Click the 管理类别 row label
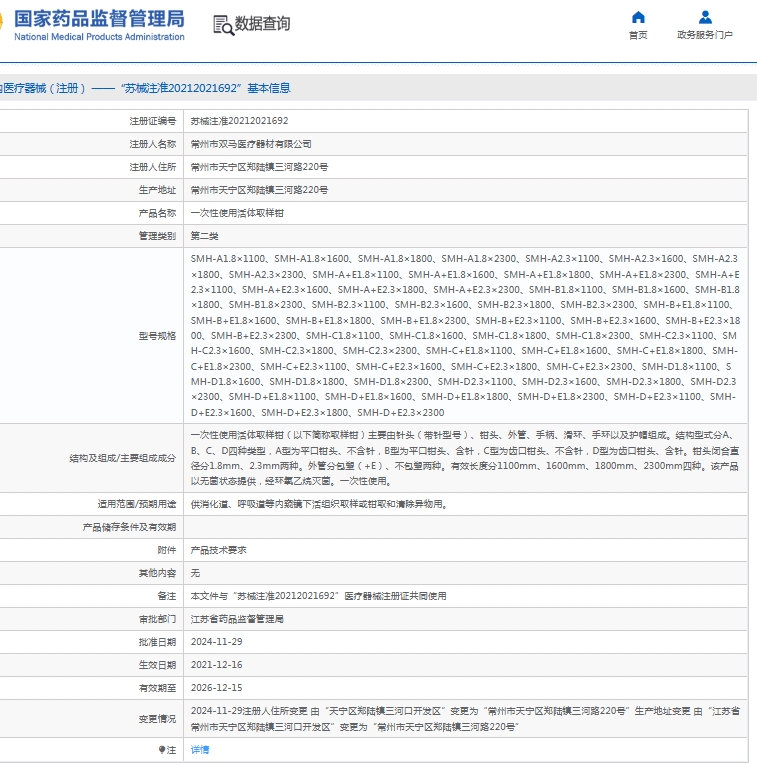 [157, 236]
